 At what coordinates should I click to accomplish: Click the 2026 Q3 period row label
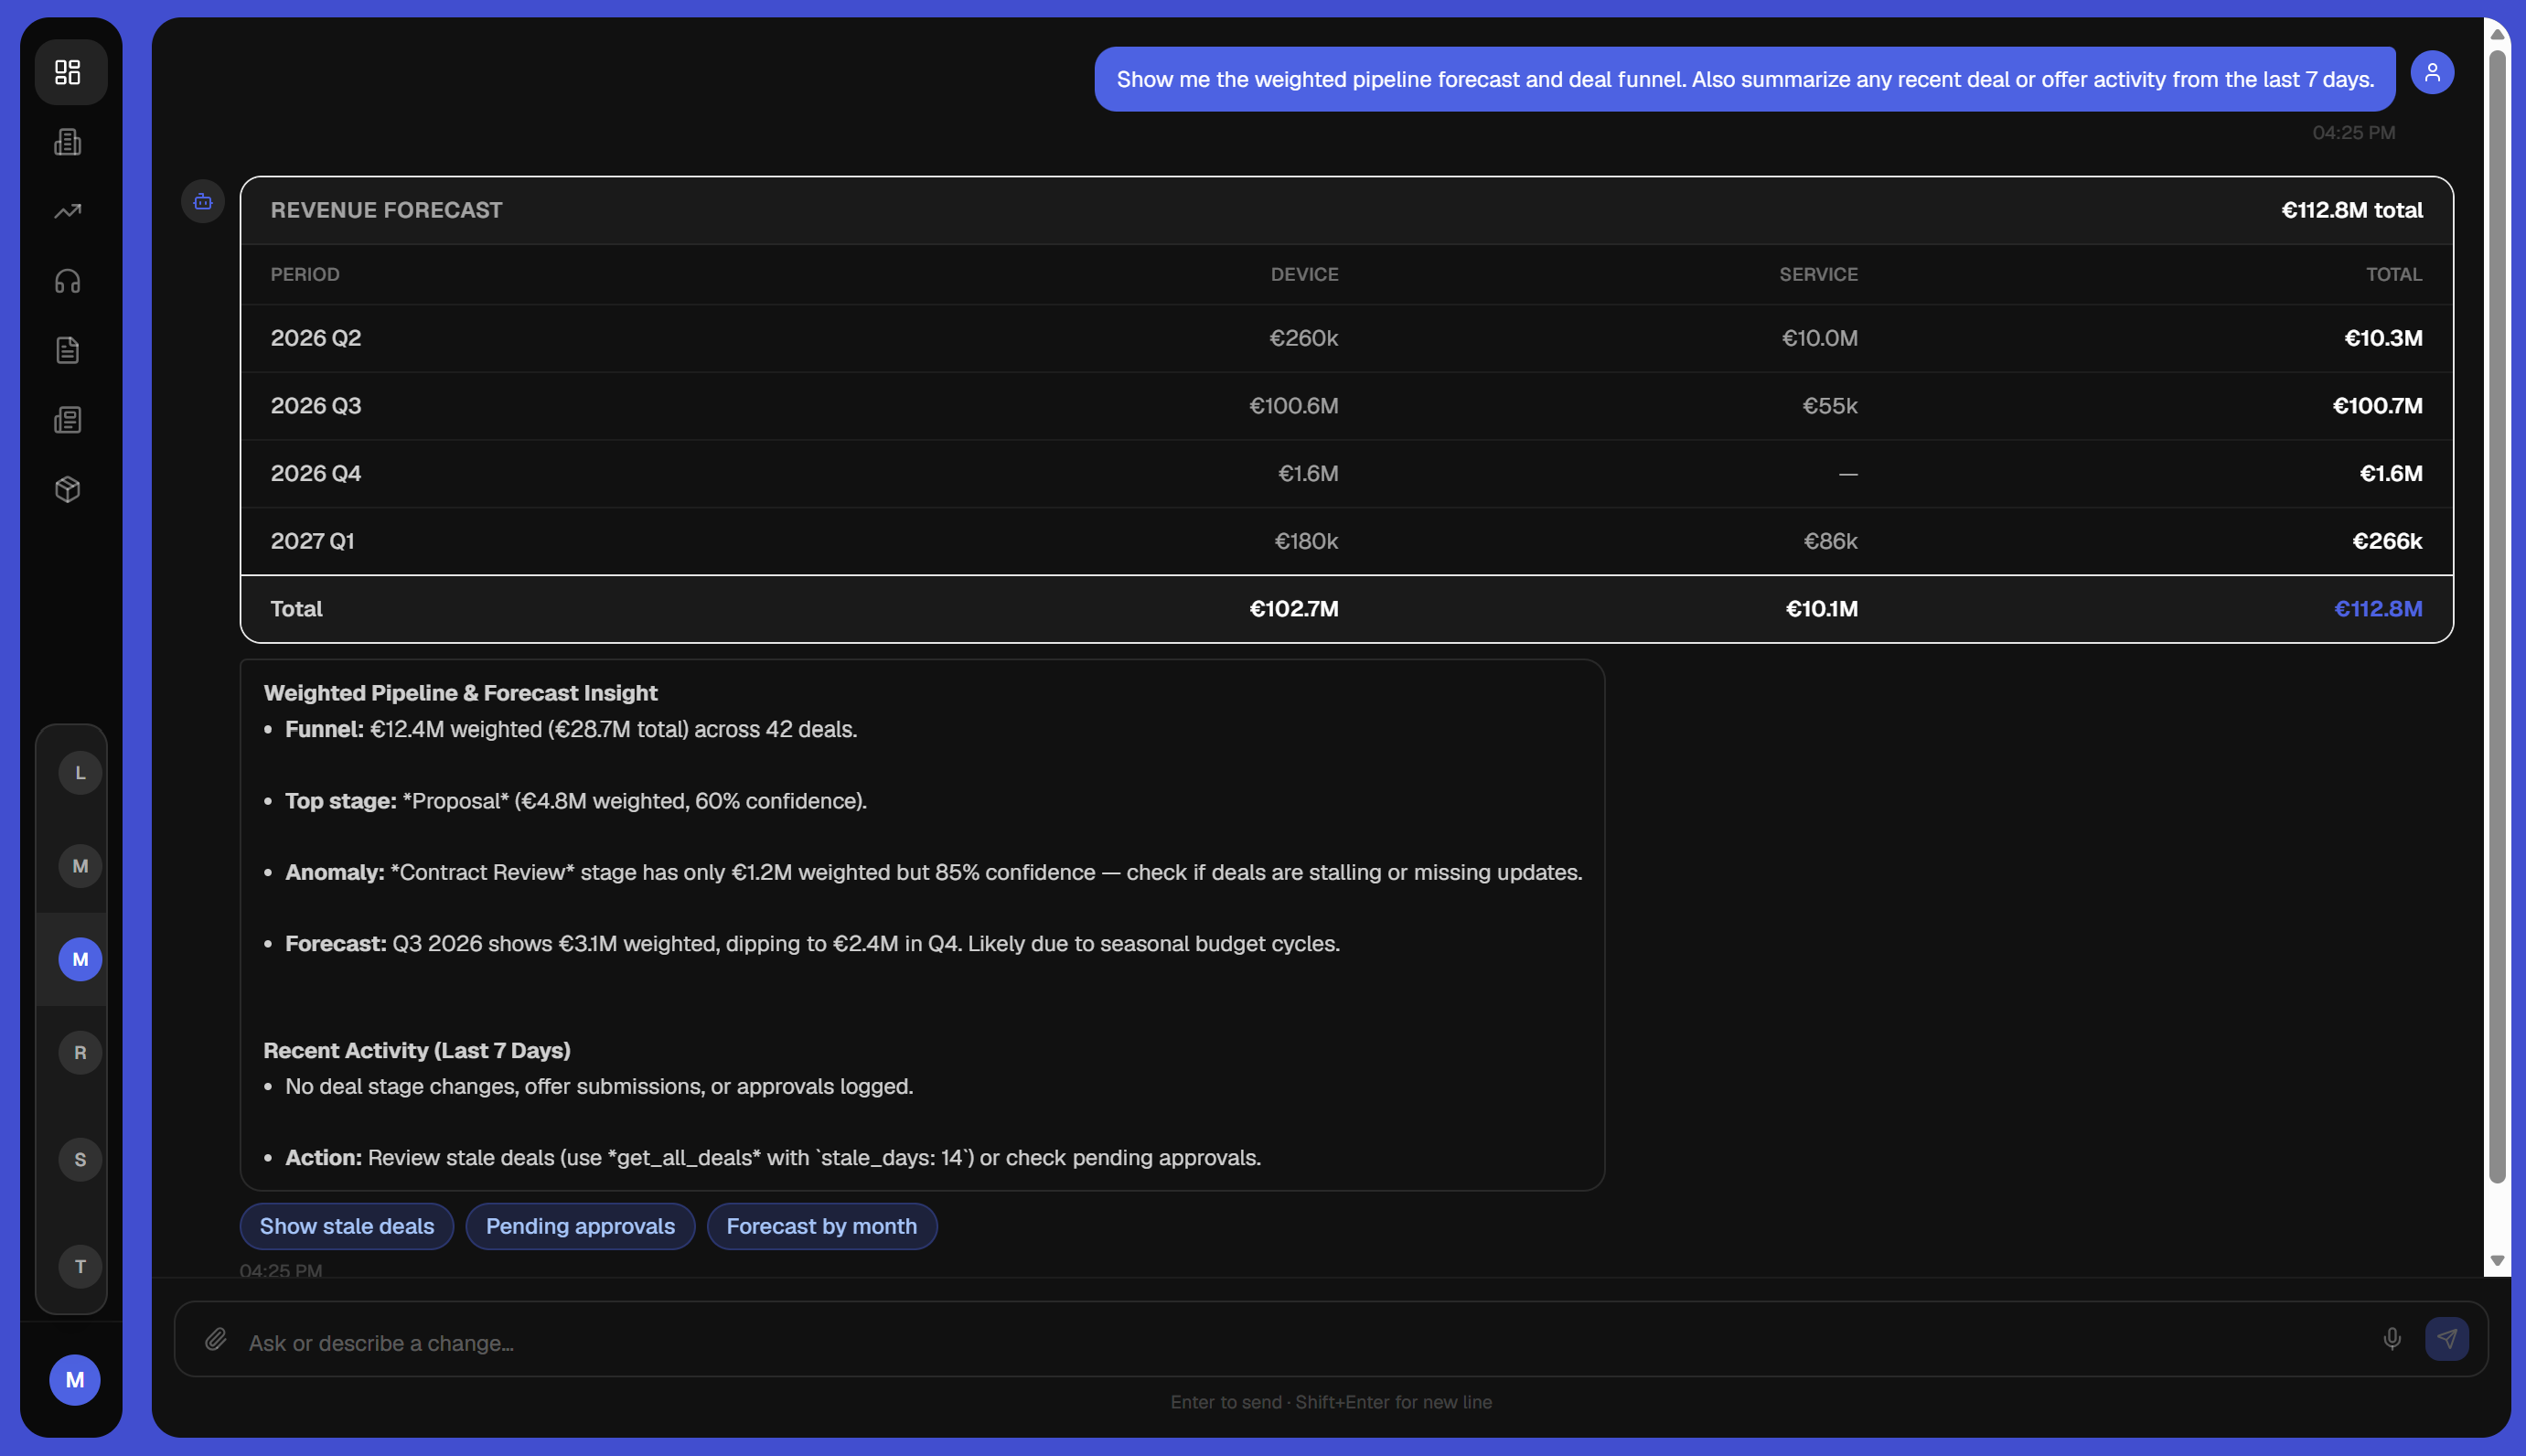pos(316,406)
